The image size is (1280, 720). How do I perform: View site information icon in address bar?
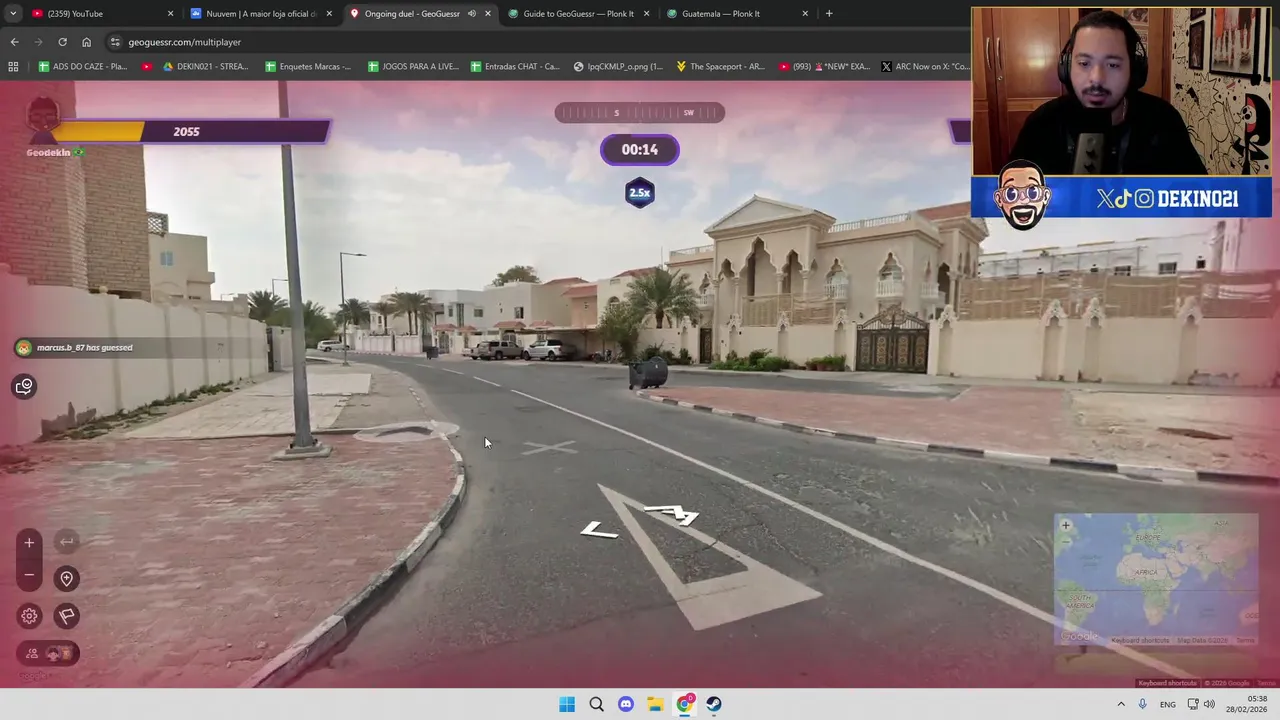click(115, 42)
